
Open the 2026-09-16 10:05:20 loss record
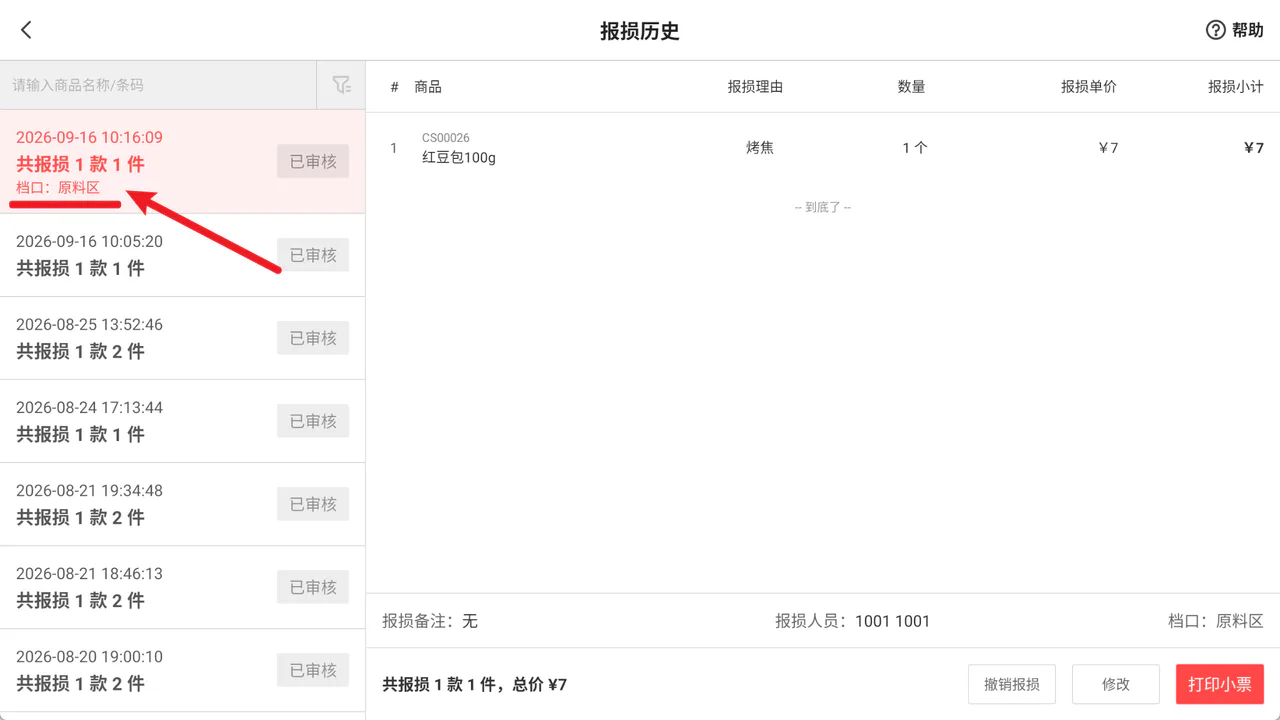pyautogui.click(x=182, y=255)
